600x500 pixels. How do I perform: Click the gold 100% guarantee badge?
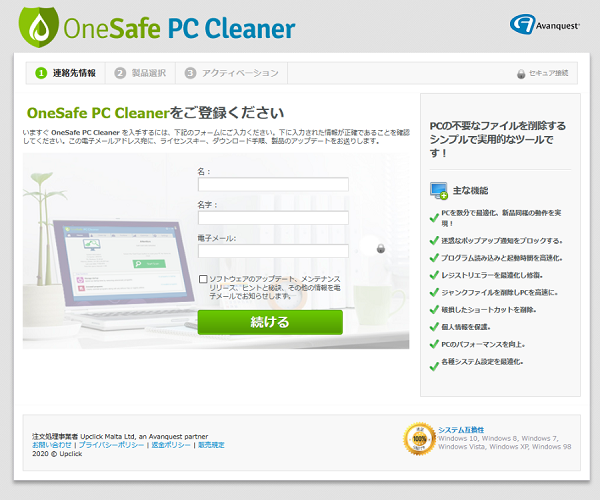[419, 439]
